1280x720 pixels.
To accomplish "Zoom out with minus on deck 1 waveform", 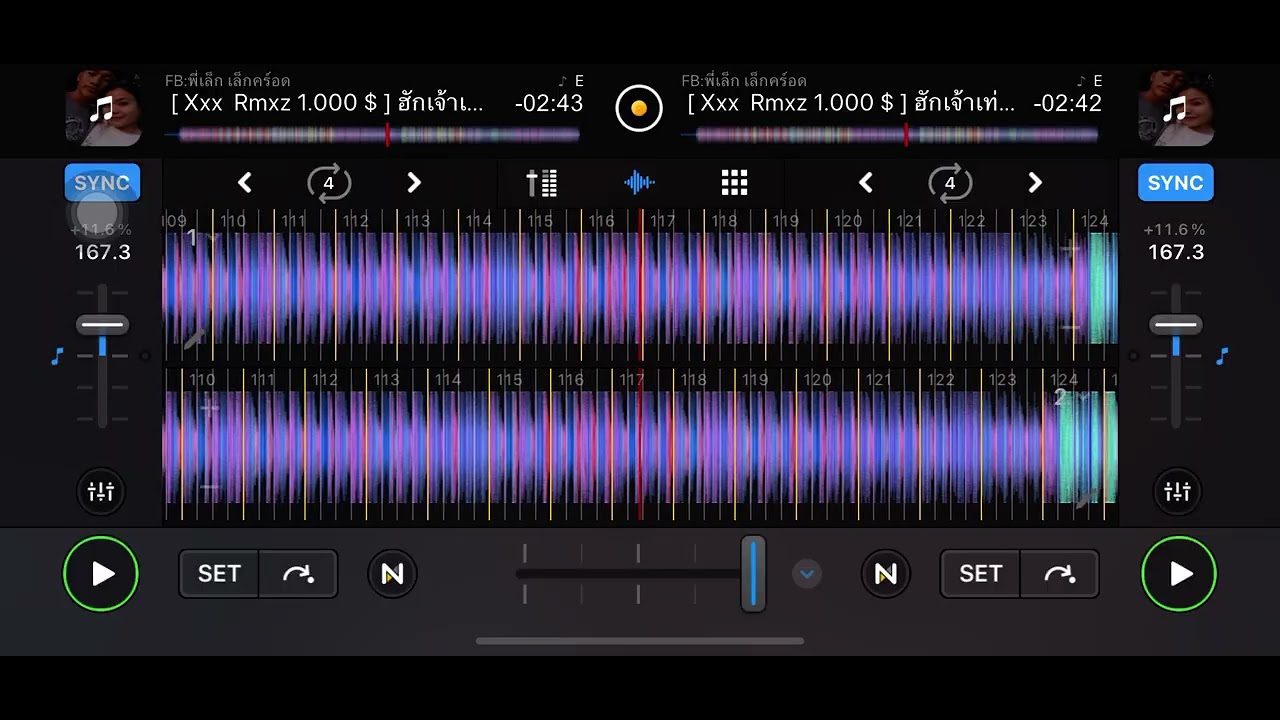I will point(1071,327).
